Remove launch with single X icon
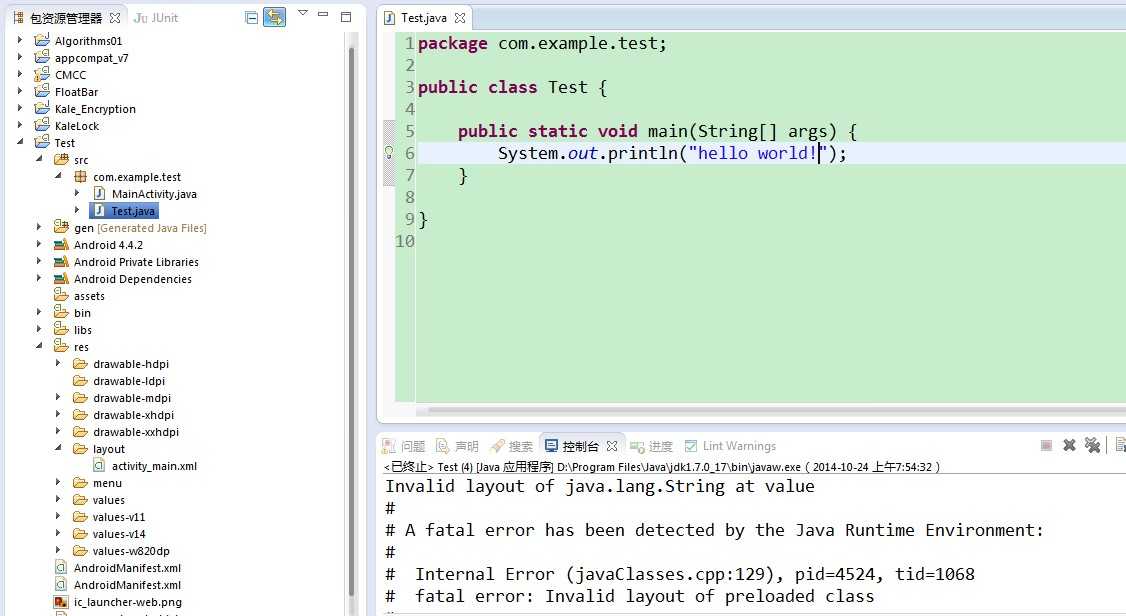 pos(1069,445)
